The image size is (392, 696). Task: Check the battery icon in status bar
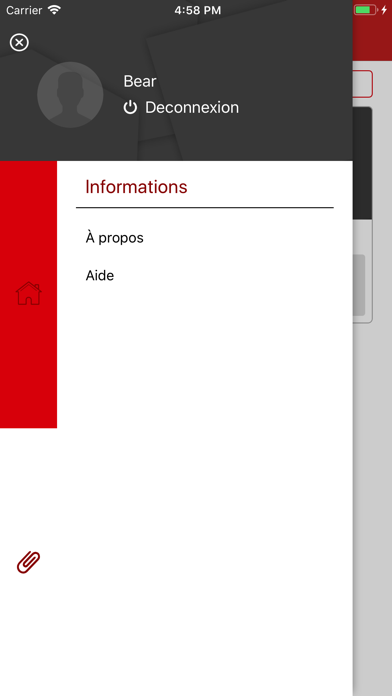click(x=365, y=10)
